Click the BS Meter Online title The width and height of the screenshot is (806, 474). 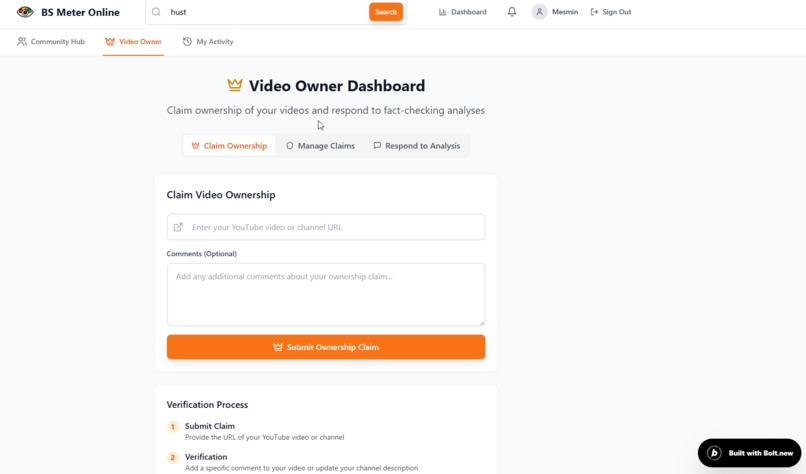(x=80, y=12)
